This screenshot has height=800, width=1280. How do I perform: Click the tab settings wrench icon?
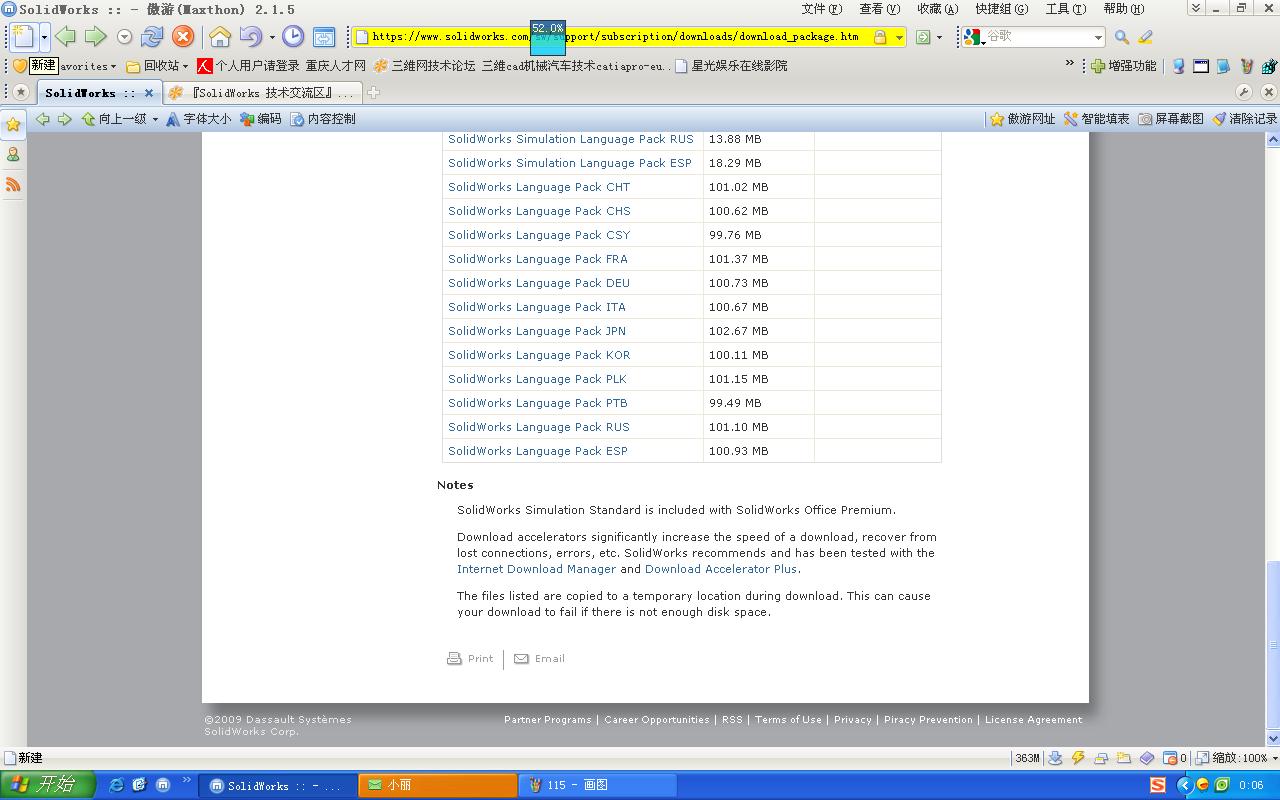[x=1244, y=92]
